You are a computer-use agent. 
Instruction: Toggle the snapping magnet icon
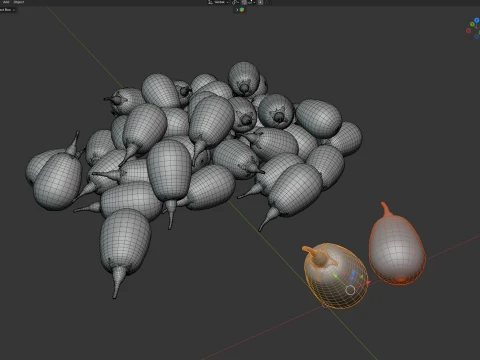(244, 2)
